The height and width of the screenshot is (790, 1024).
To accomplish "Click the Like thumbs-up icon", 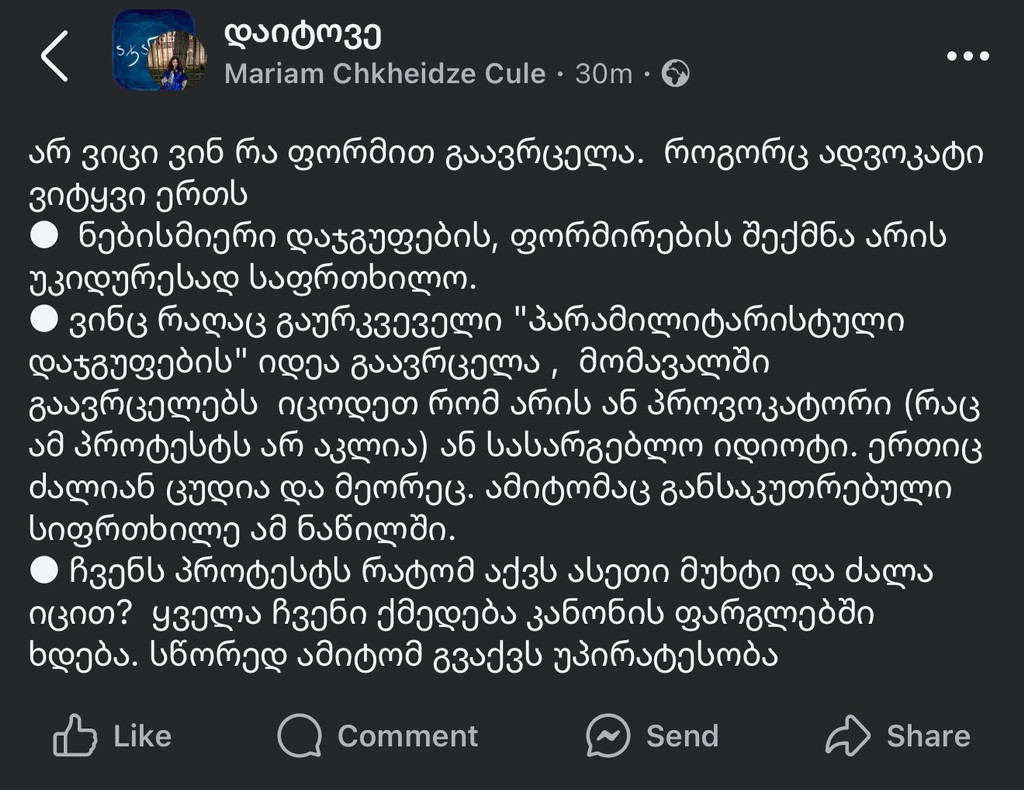I will [75, 736].
